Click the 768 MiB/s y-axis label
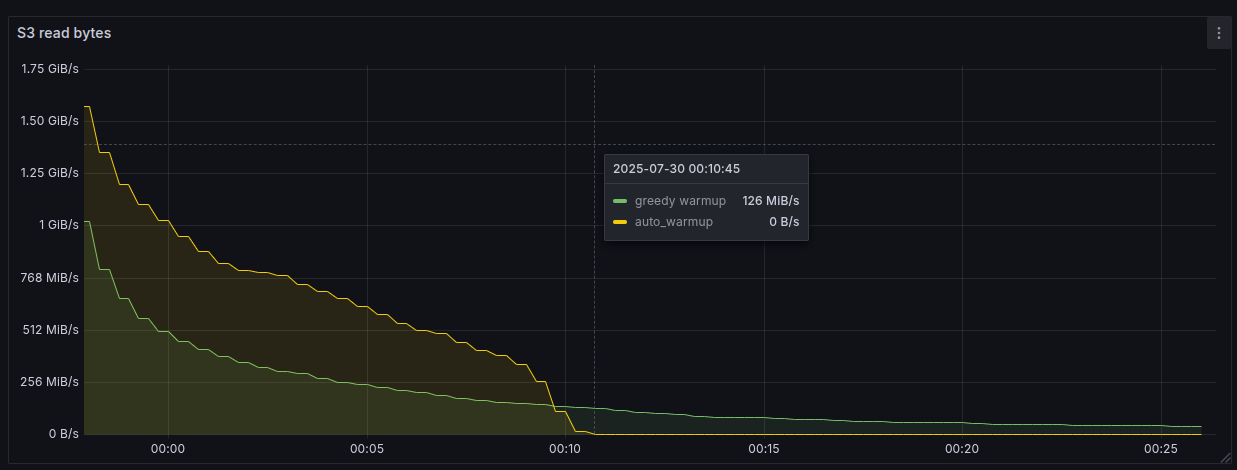The image size is (1237, 470). click(50, 277)
